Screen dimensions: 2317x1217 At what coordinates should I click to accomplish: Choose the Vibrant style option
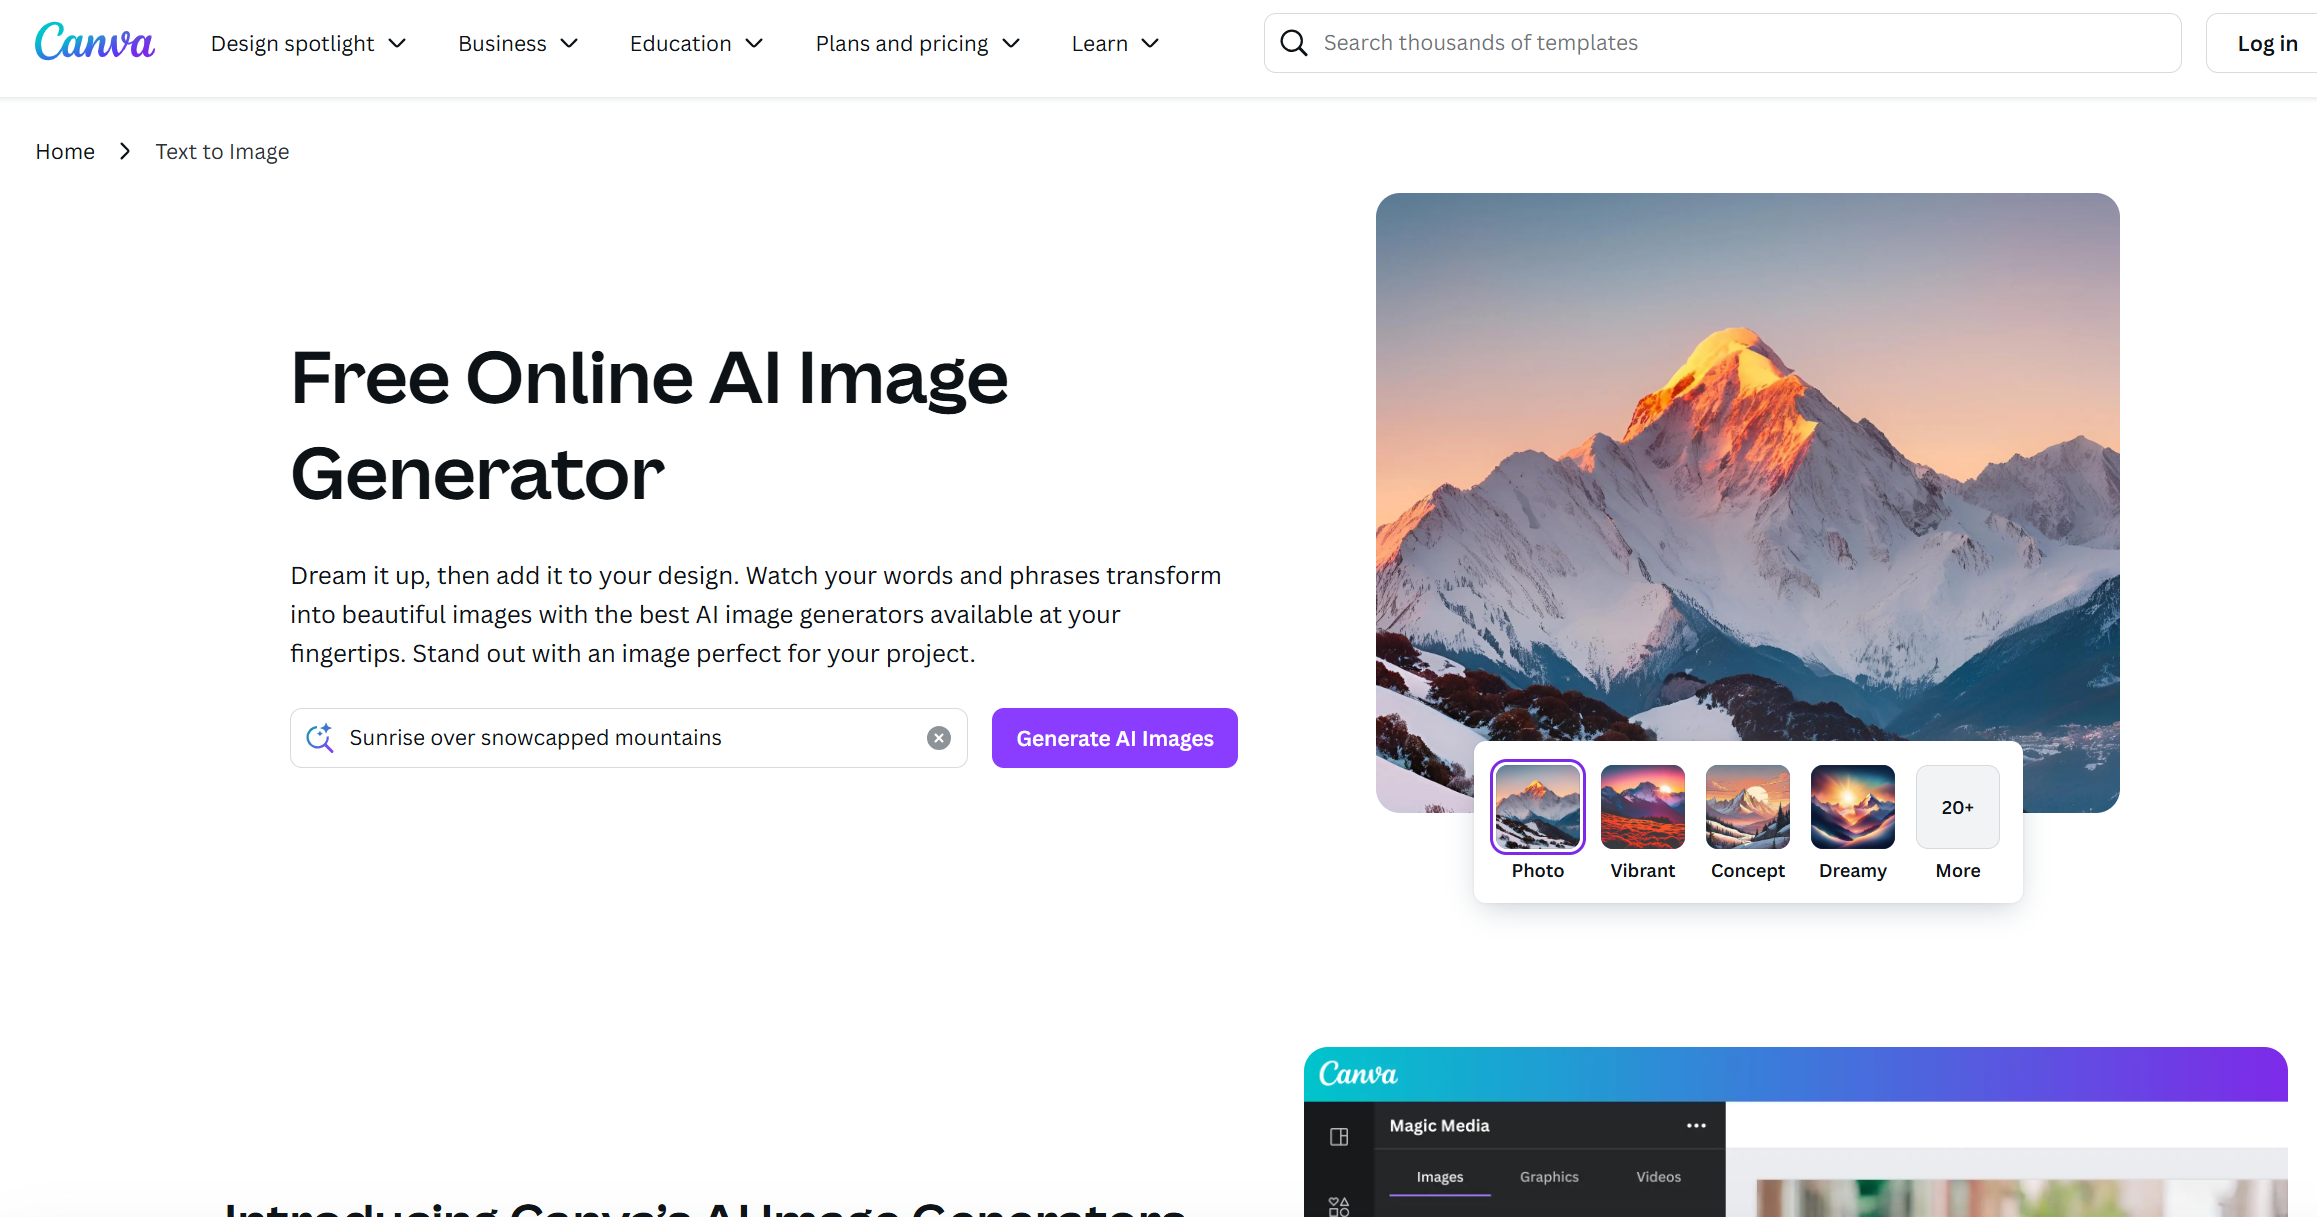pyautogui.click(x=1642, y=807)
